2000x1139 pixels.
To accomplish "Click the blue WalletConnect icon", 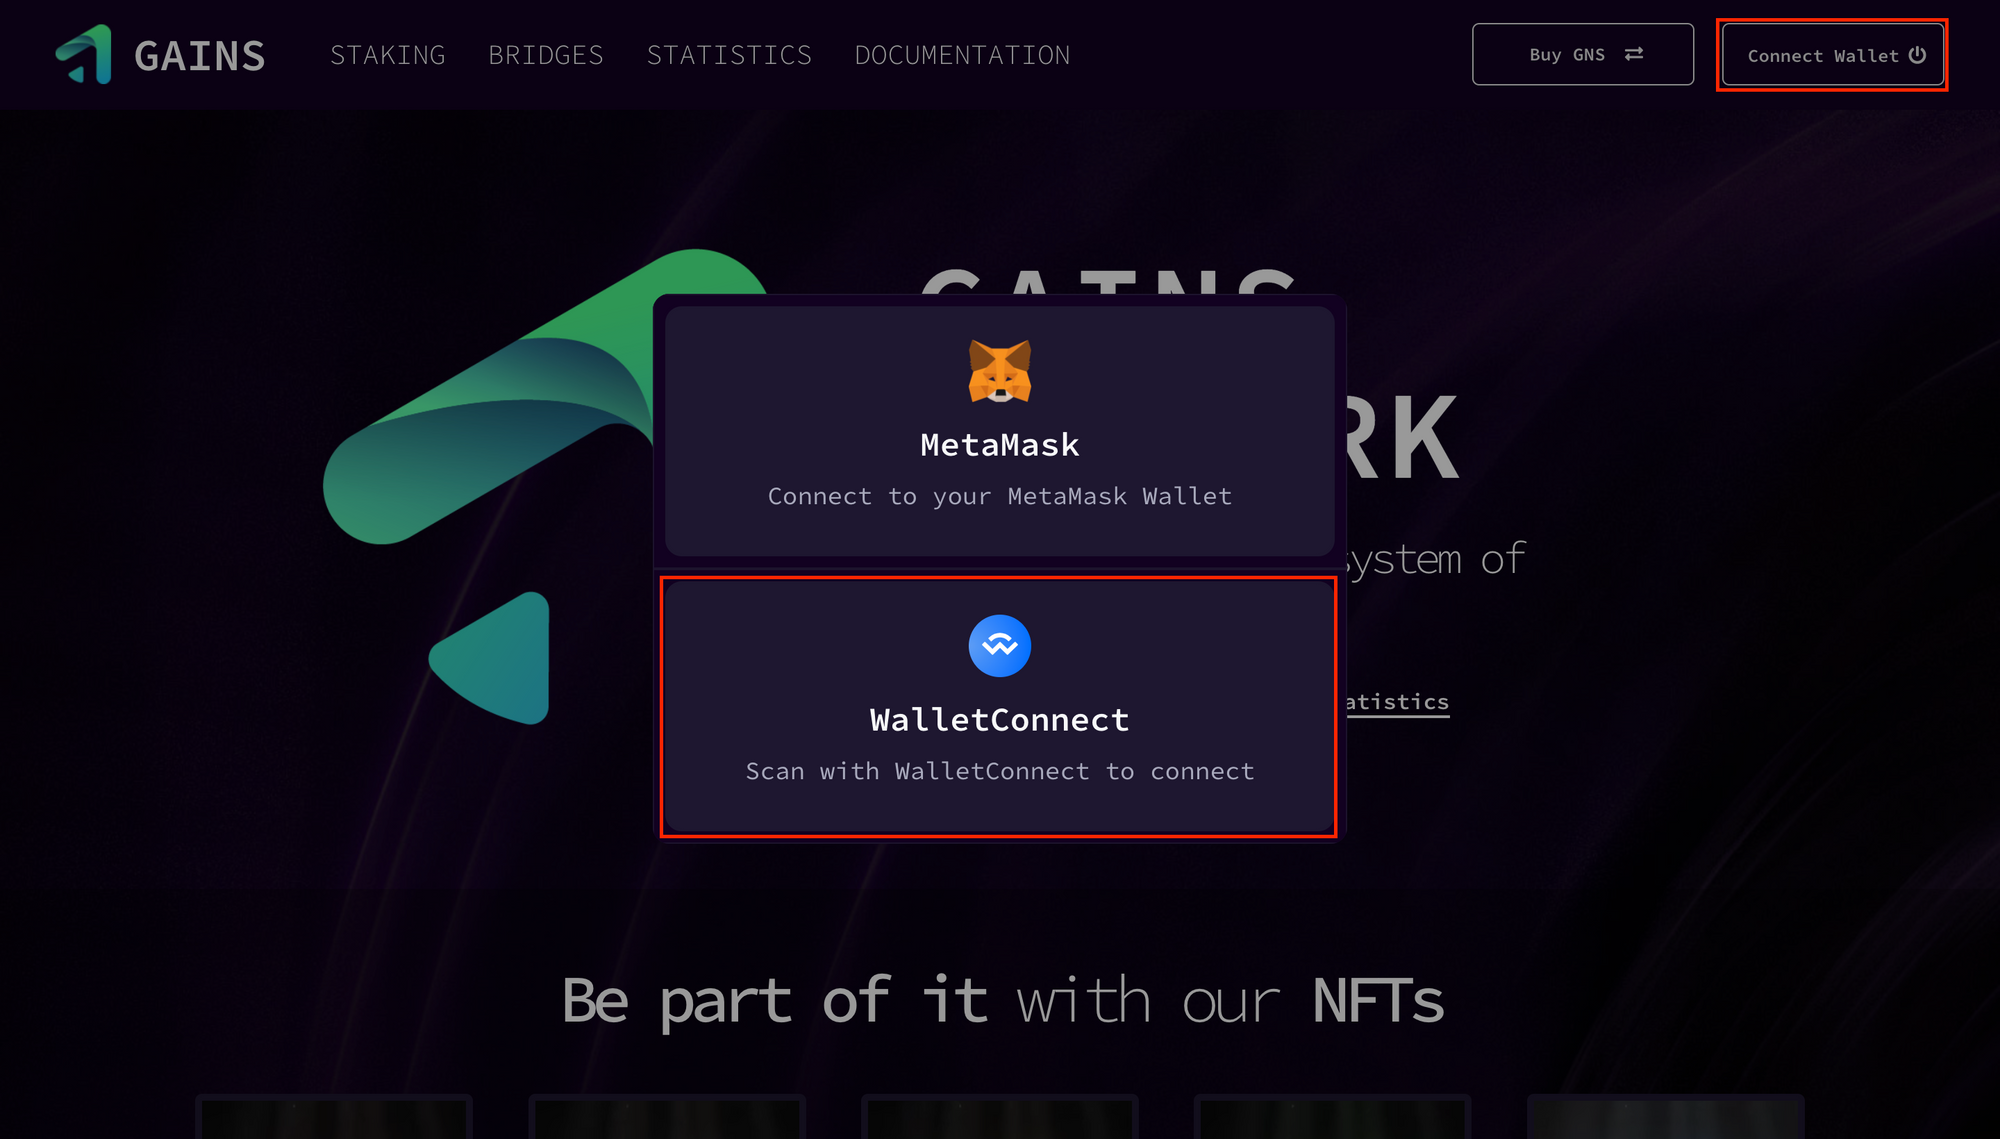I will point(999,646).
